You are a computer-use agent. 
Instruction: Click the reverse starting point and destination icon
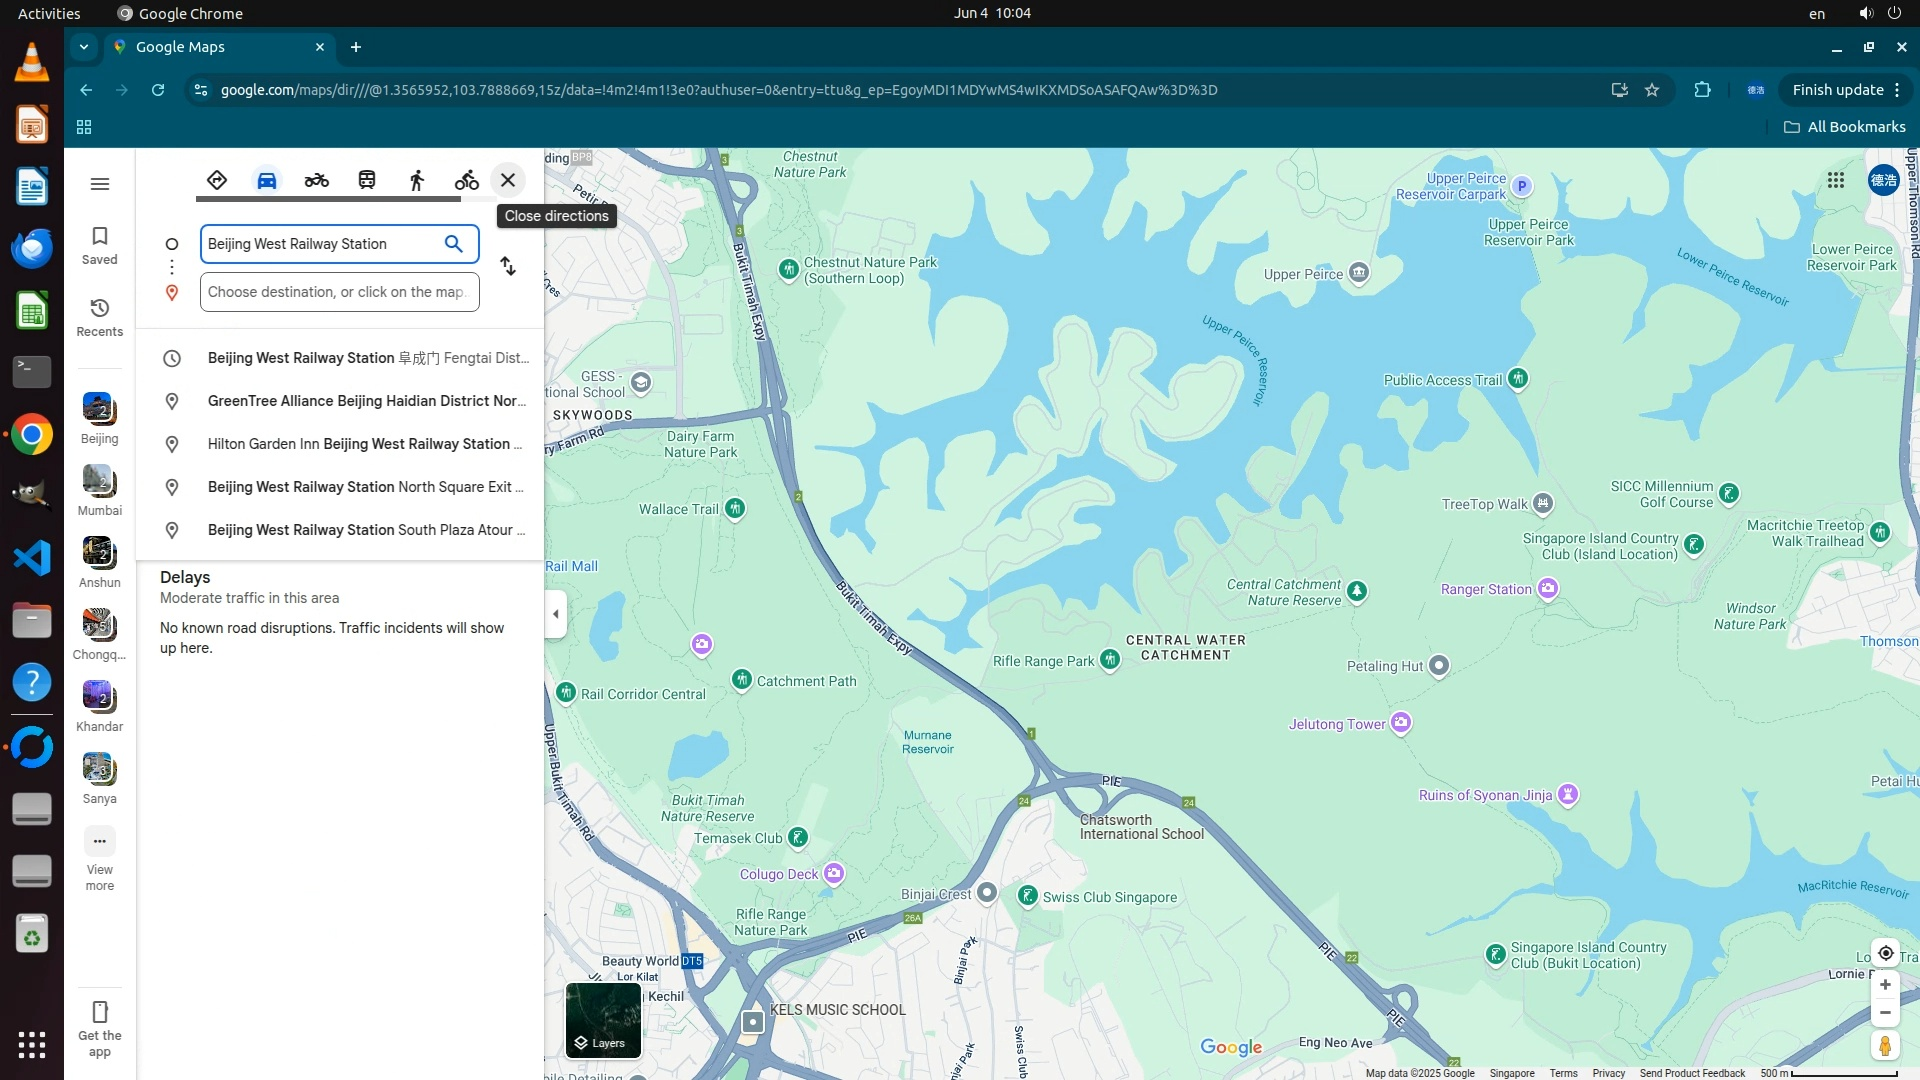[x=508, y=266]
